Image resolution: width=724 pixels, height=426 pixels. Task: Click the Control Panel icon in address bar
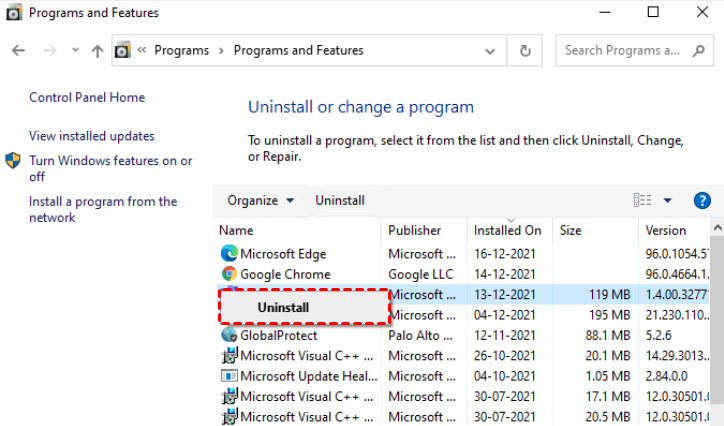coord(123,50)
